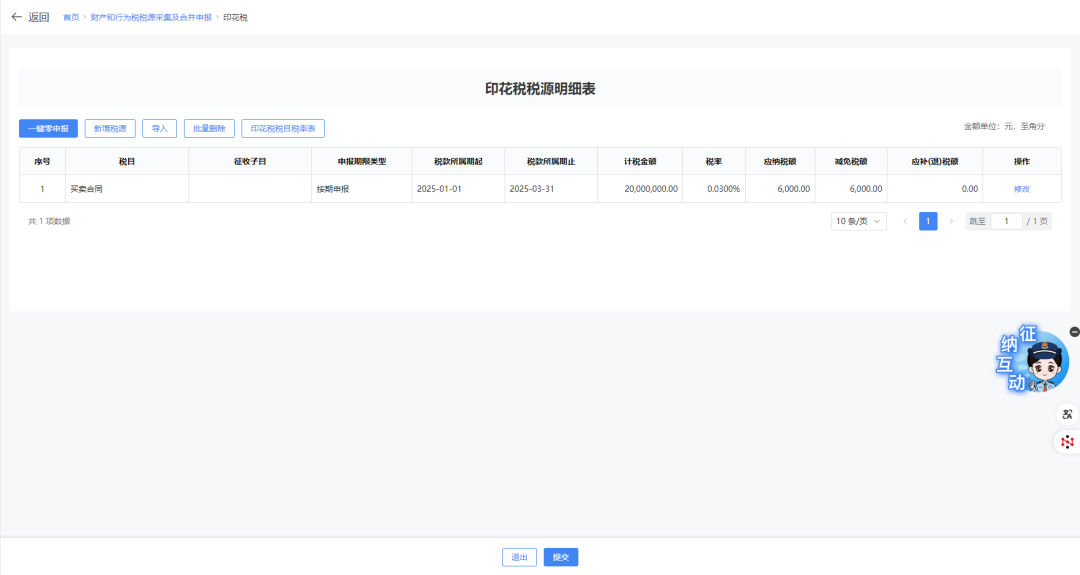Click the 导入 button

point(160,128)
